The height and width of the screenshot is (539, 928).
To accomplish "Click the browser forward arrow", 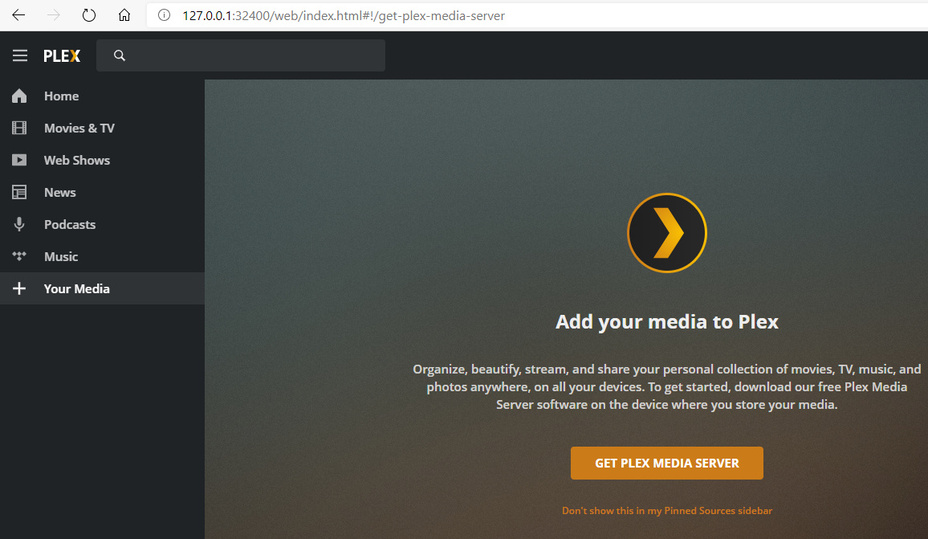I will tap(53, 15).
